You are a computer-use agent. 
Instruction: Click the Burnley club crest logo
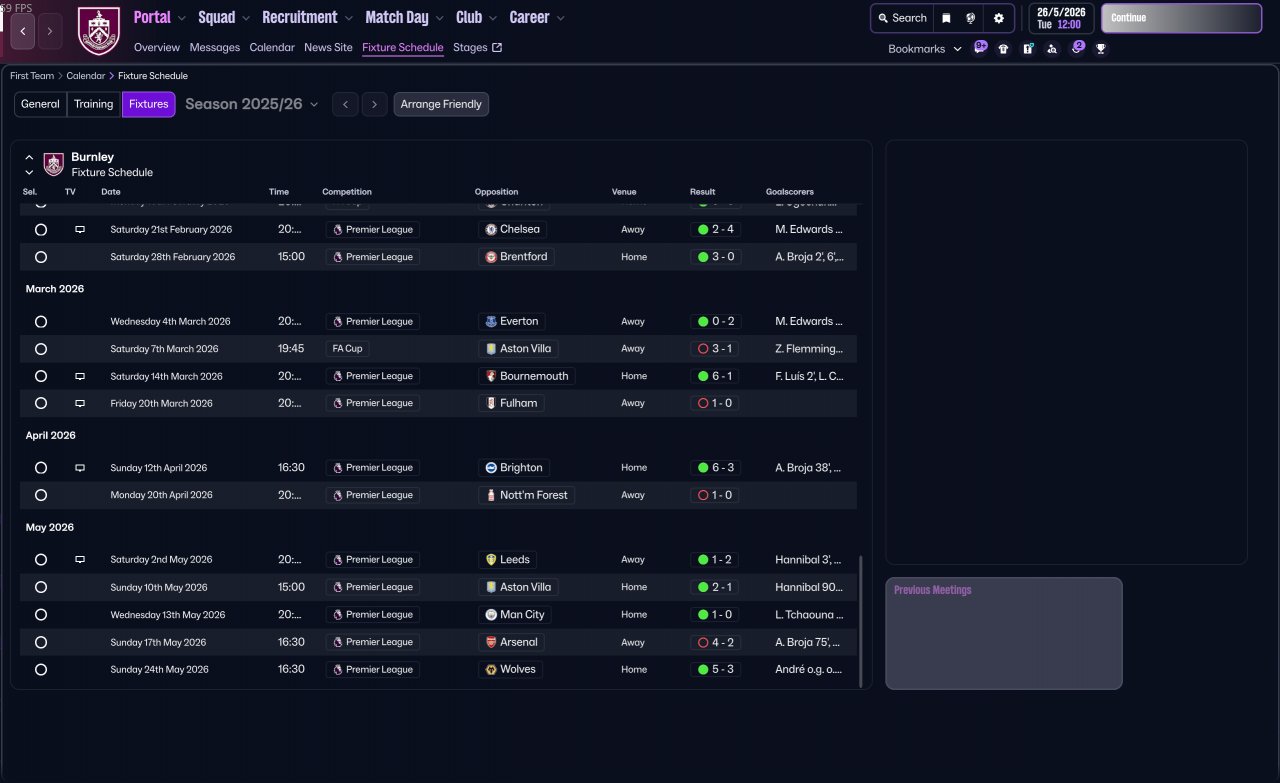98,31
